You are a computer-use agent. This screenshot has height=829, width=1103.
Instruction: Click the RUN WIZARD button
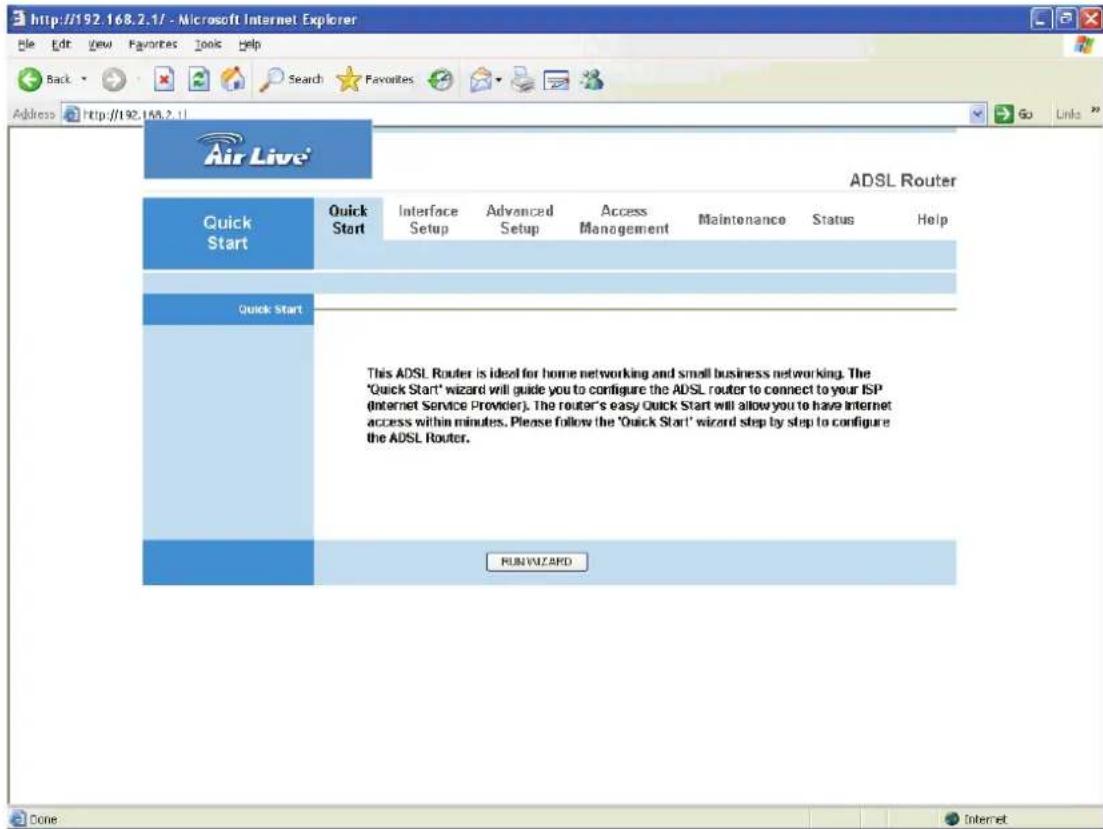537,562
